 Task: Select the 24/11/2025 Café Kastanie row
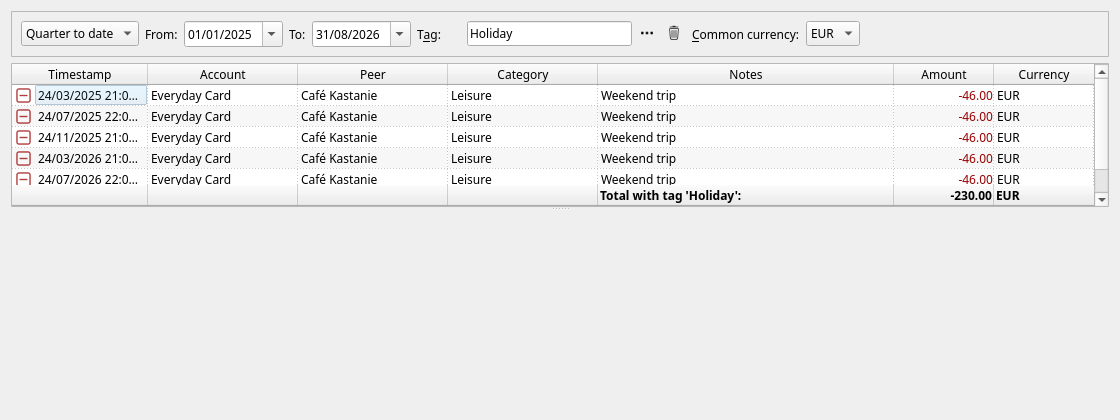(553, 137)
